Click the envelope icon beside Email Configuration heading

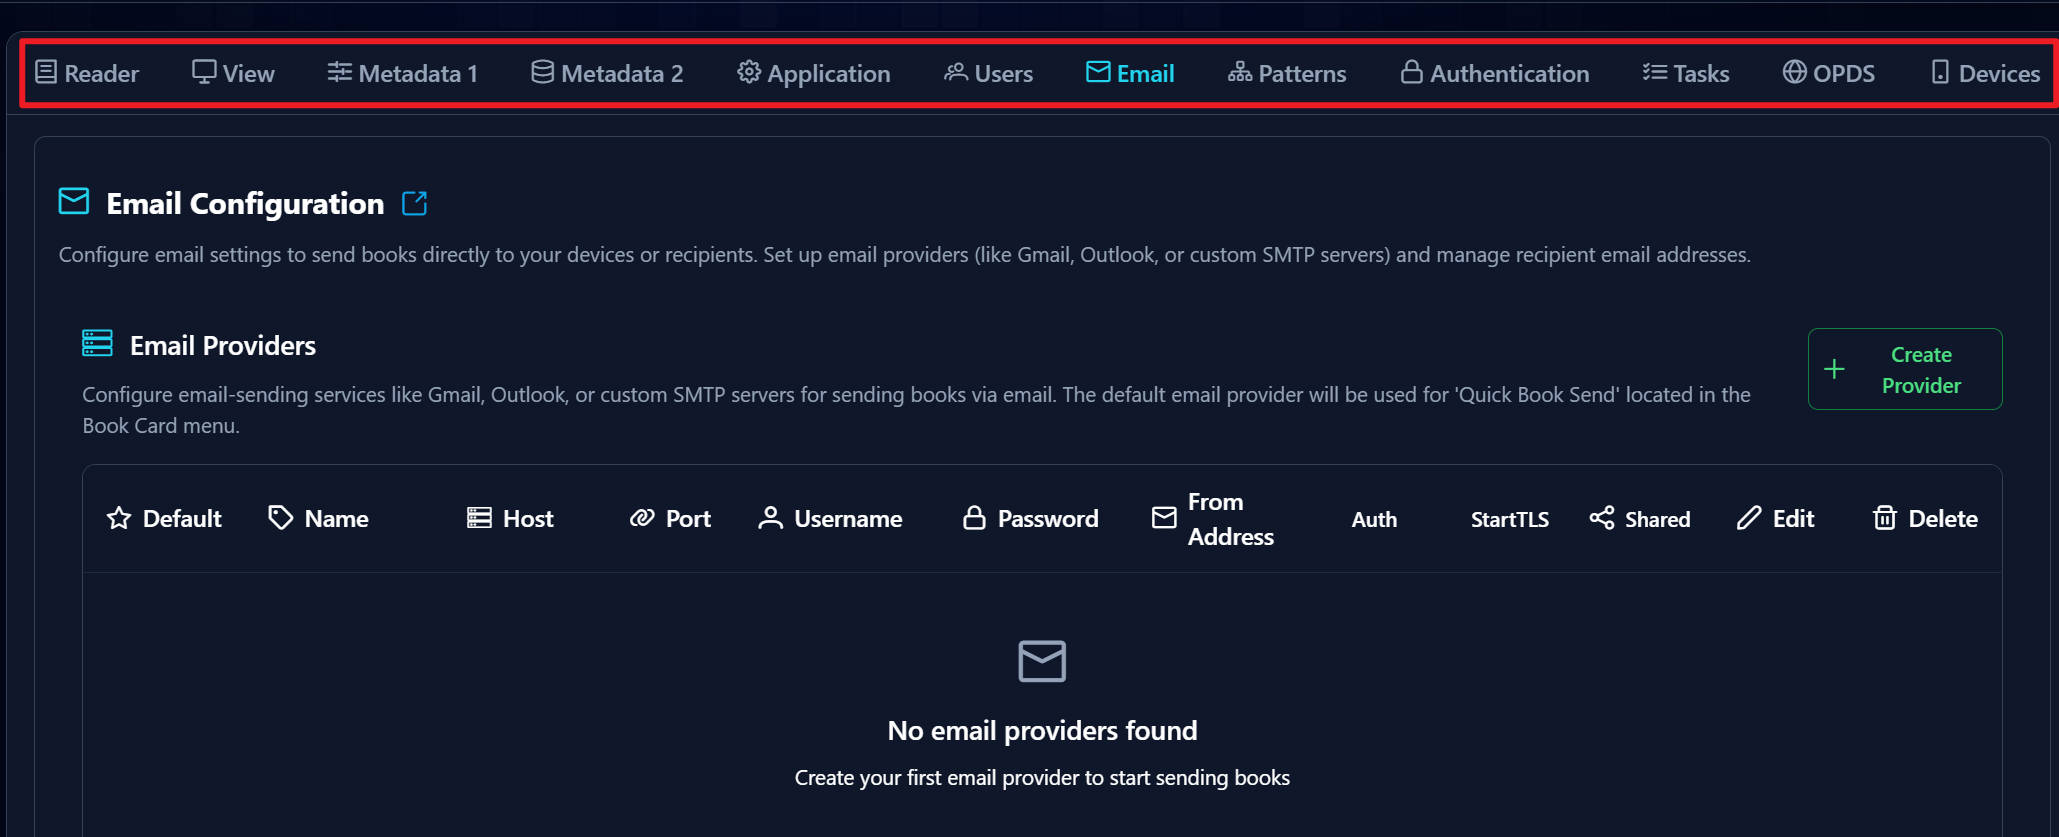pos(74,202)
